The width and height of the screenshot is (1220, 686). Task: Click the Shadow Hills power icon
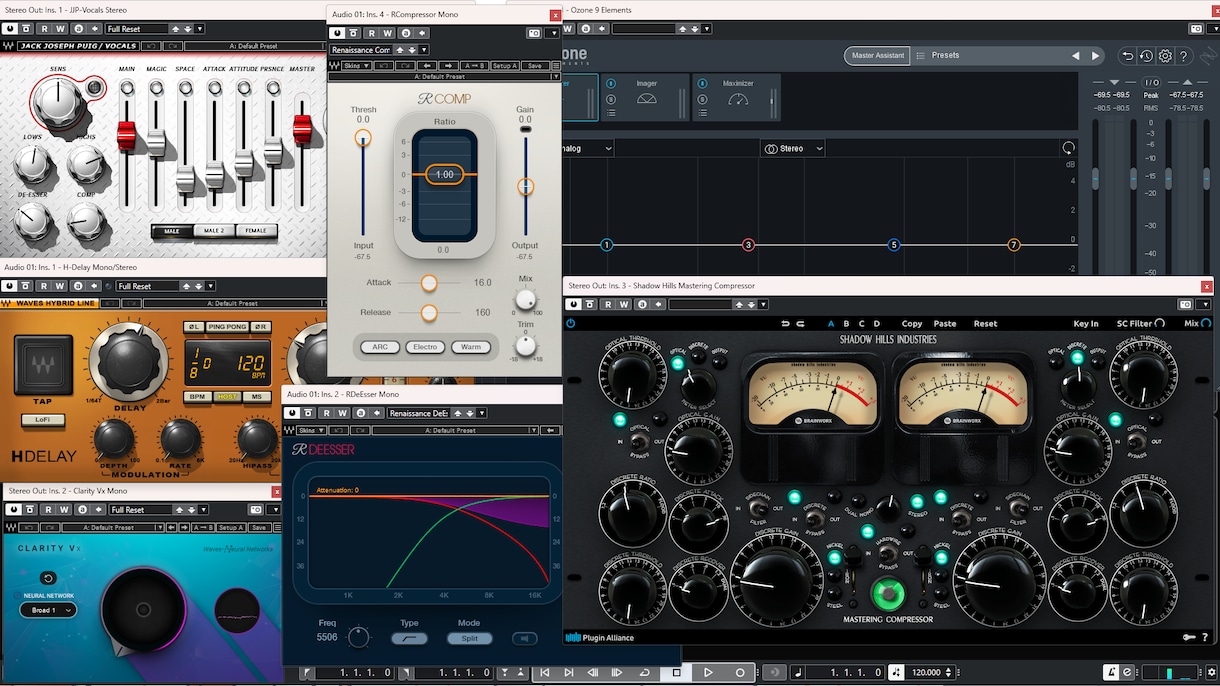[571, 323]
